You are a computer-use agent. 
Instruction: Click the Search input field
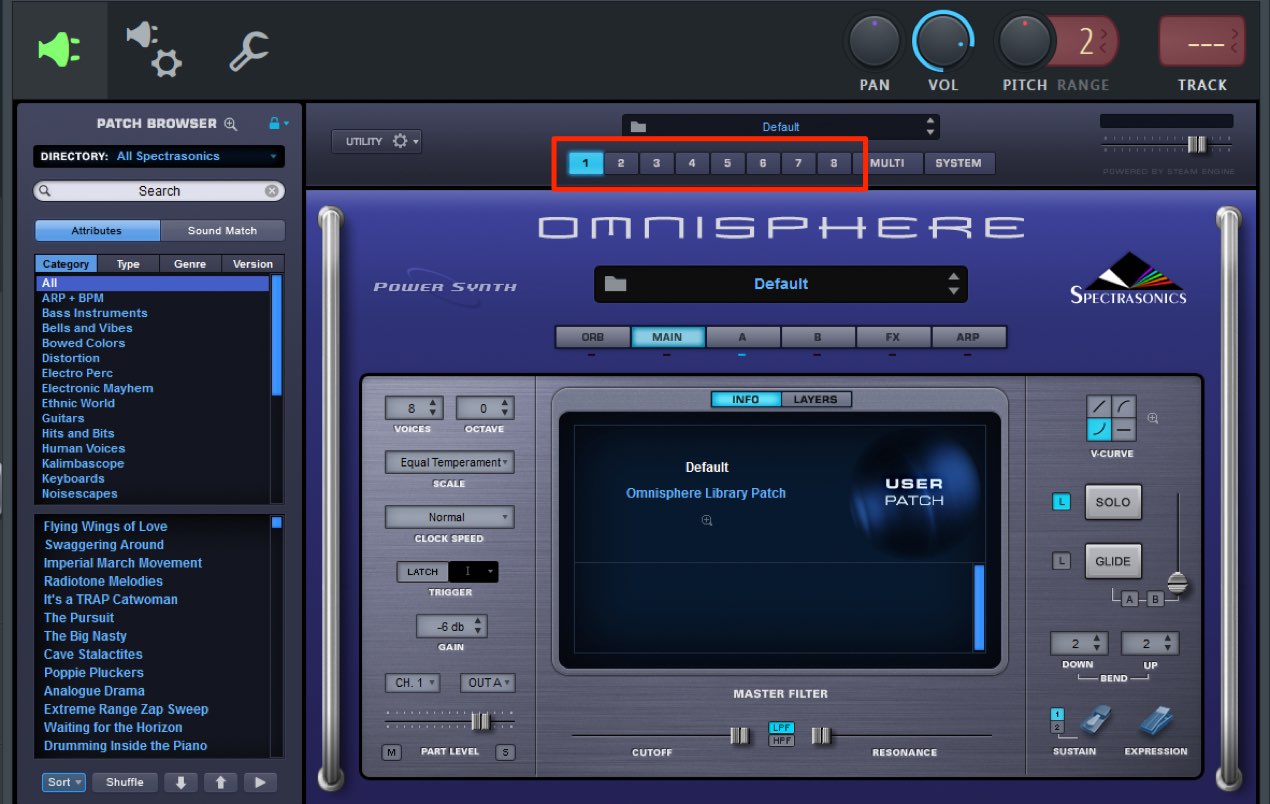(x=159, y=191)
